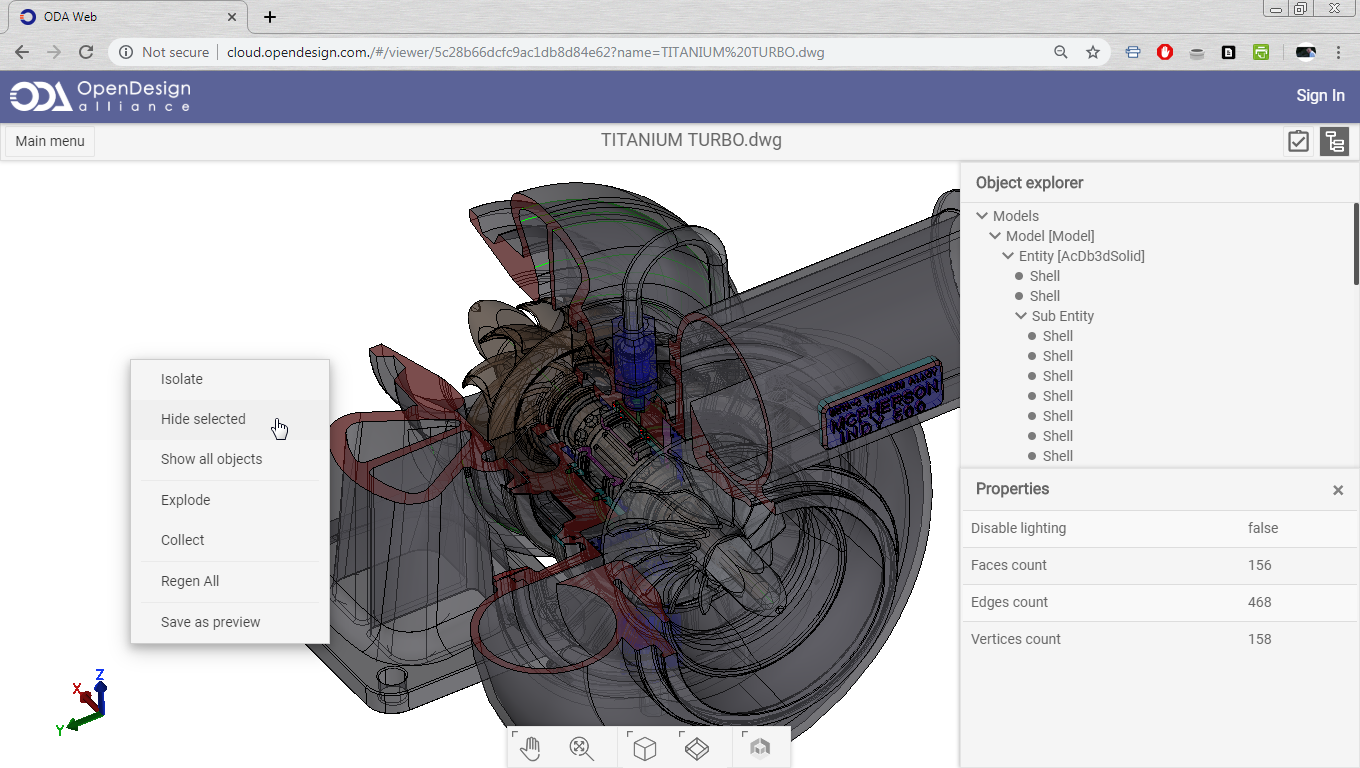Click the Properties panel heading
This screenshot has width=1360, height=768.
tap(1012, 489)
